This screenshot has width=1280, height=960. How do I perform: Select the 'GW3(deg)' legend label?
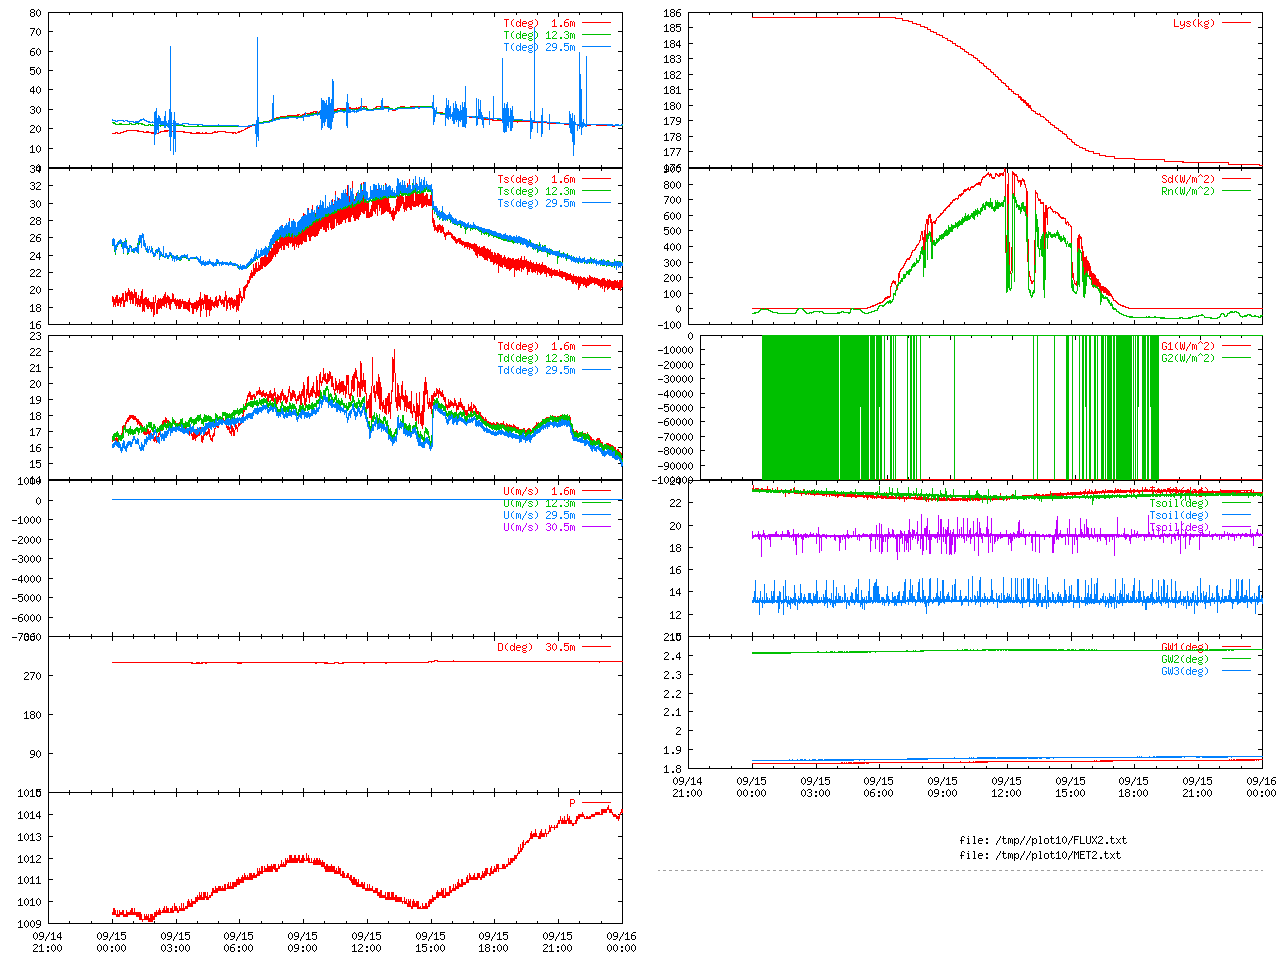(1185, 671)
